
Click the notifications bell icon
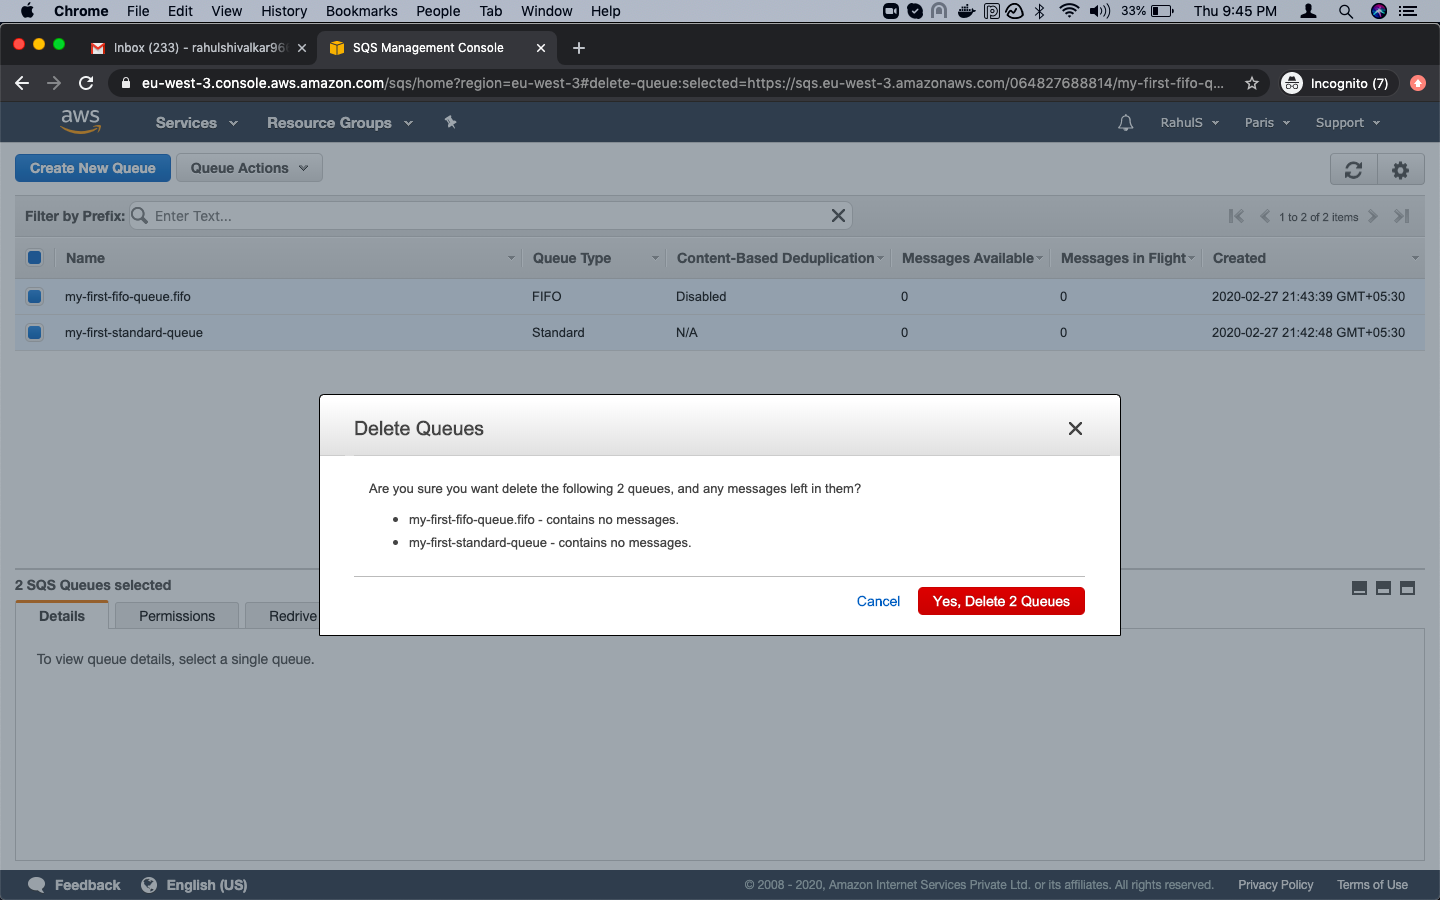click(1125, 123)
